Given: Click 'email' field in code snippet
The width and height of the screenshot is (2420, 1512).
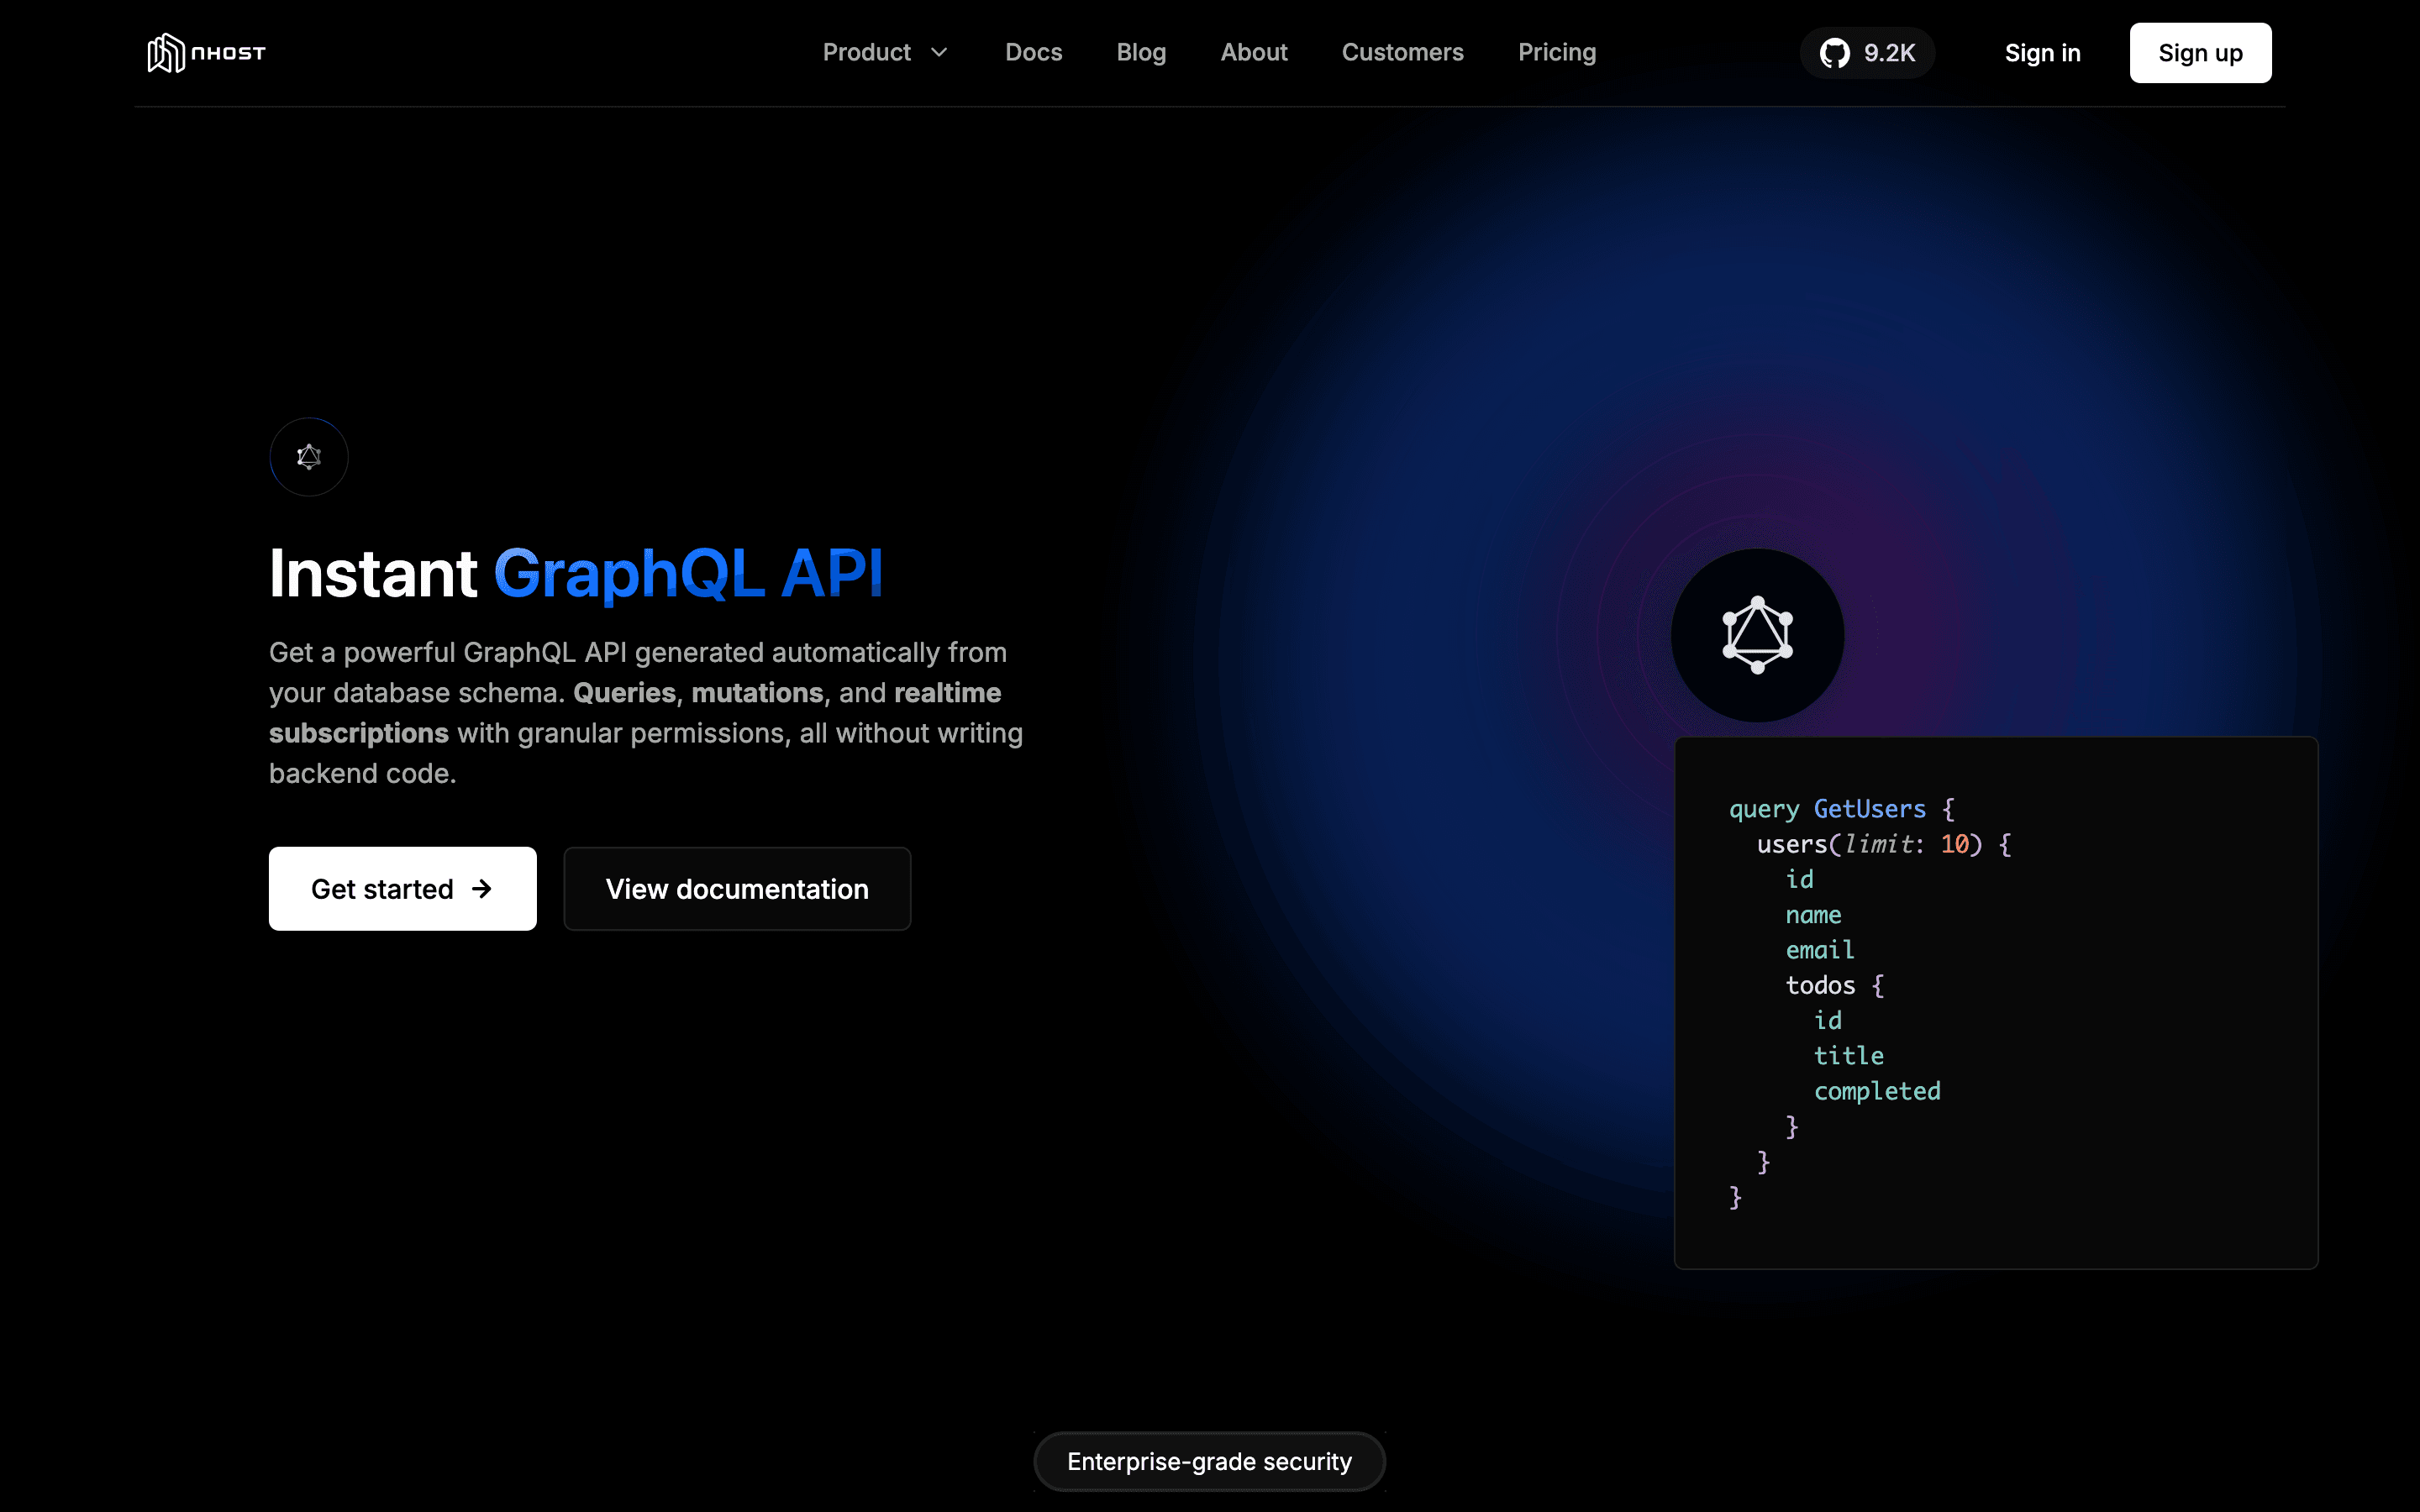Looking at the screenshot, I should (1819, 950).
